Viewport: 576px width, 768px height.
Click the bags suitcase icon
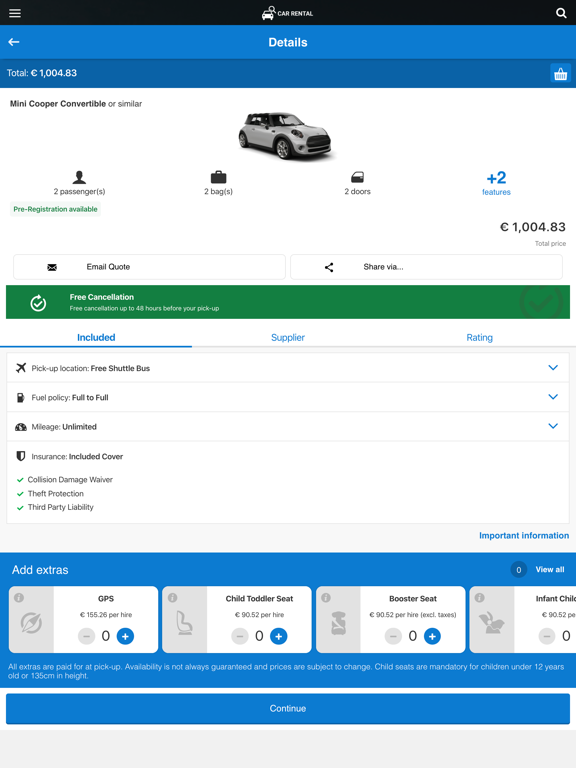coord(218,177)
